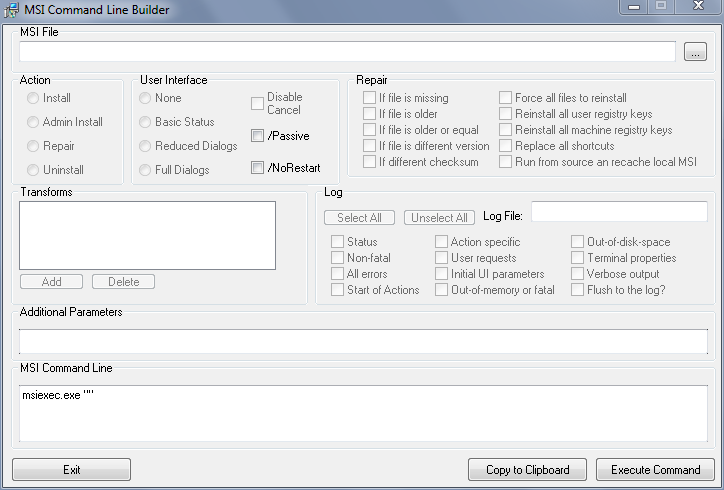Click inside the MSI File path field

347,52
